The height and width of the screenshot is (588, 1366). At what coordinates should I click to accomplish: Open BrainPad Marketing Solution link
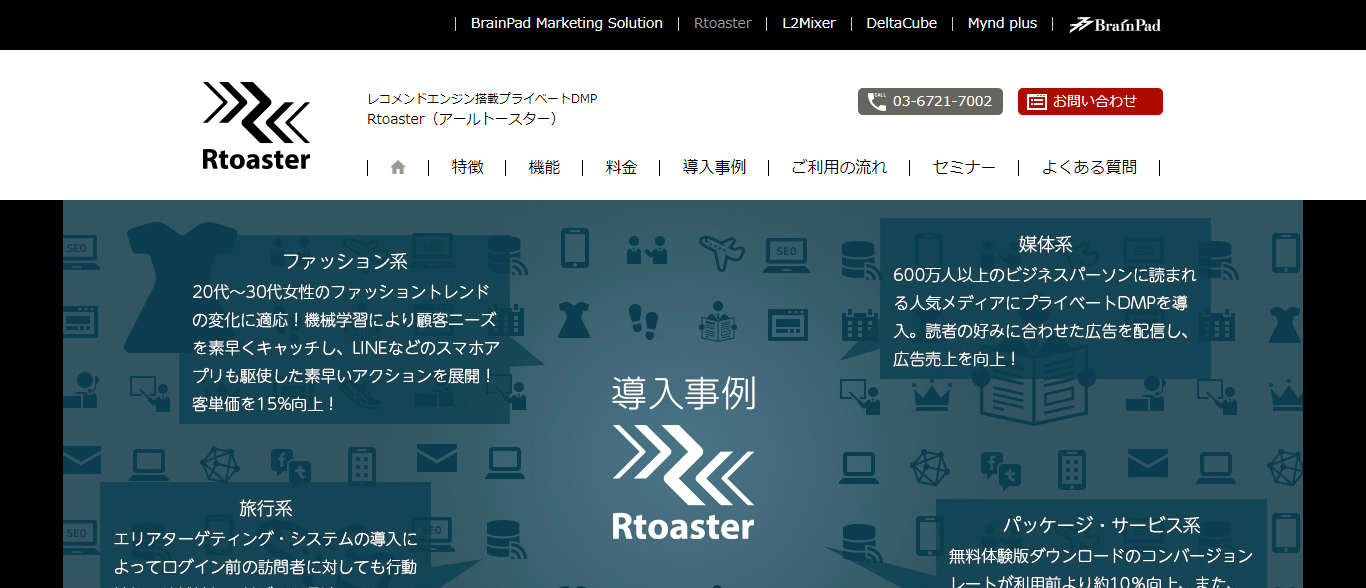(x=567, y=23)
